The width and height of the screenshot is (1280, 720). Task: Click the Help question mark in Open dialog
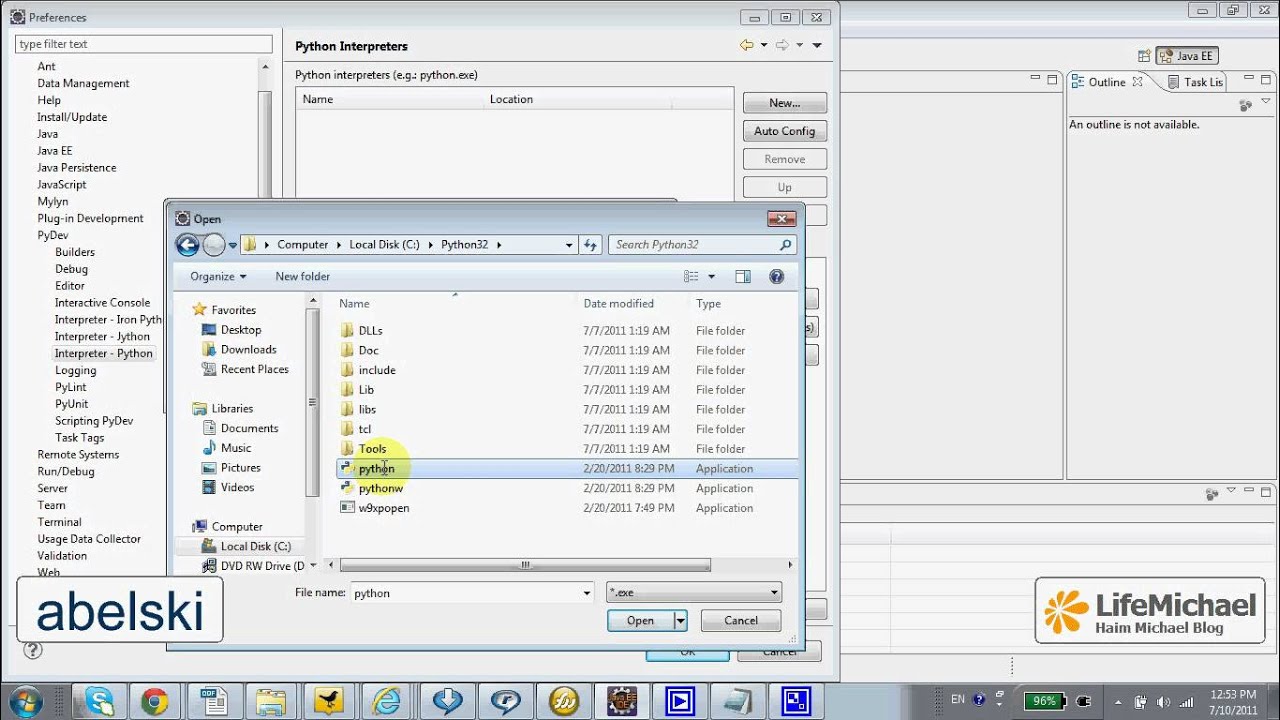point(777,276)
